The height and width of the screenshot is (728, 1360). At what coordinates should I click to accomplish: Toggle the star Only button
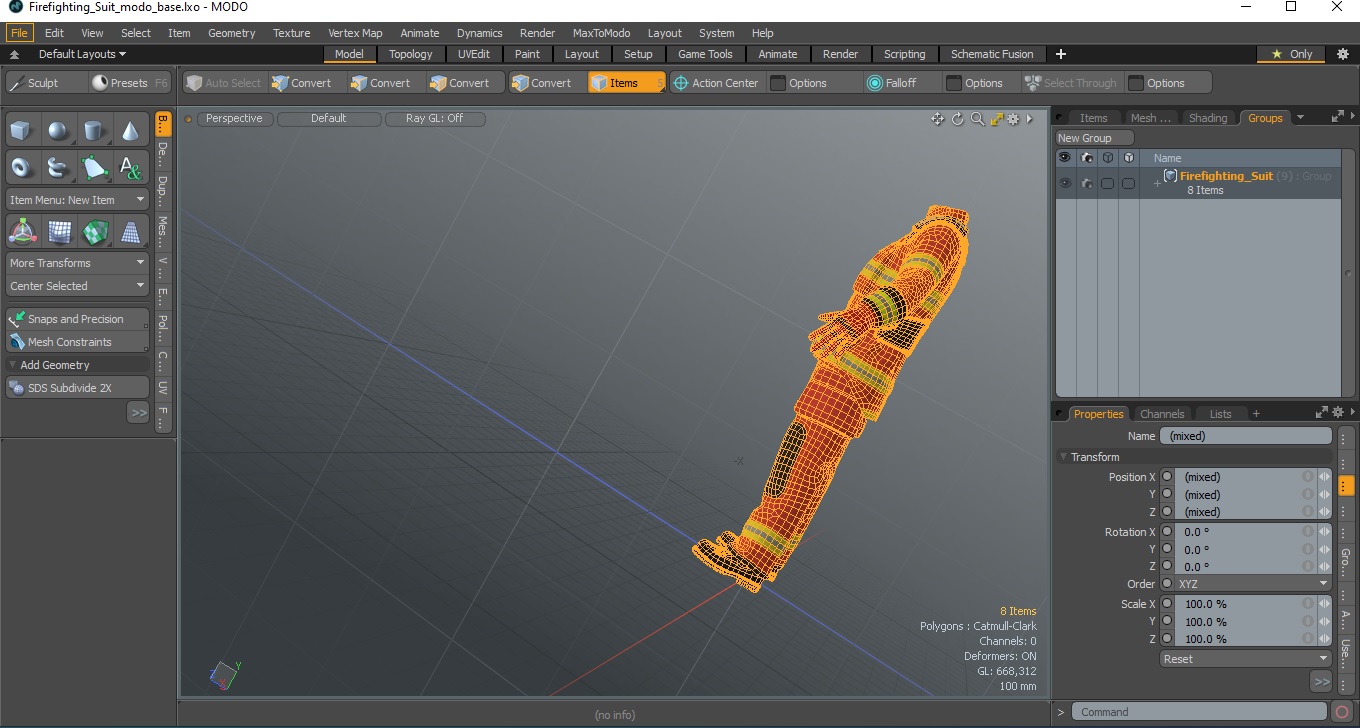click(x=1292, y=54)
